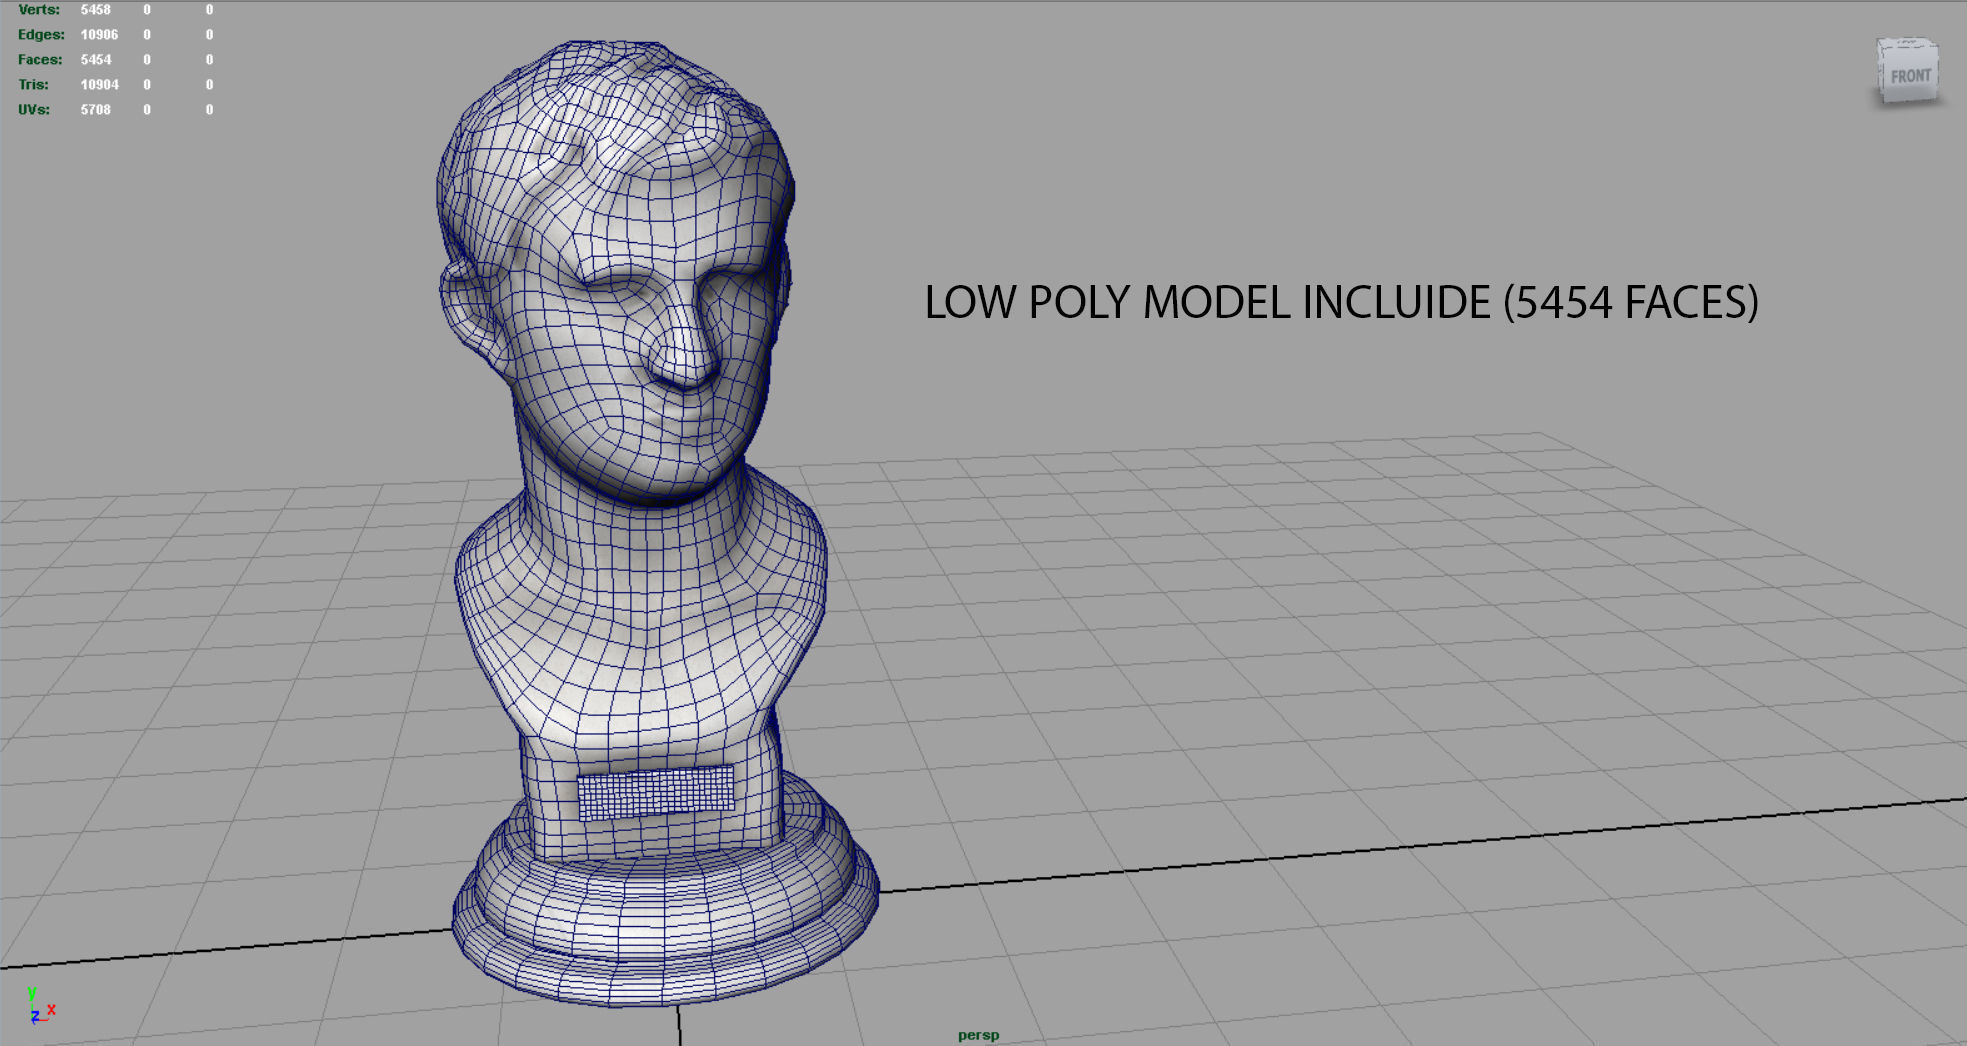The image size is (1967, 1046).
Task: Click the Edges label in the HUD
Action: 41,35
